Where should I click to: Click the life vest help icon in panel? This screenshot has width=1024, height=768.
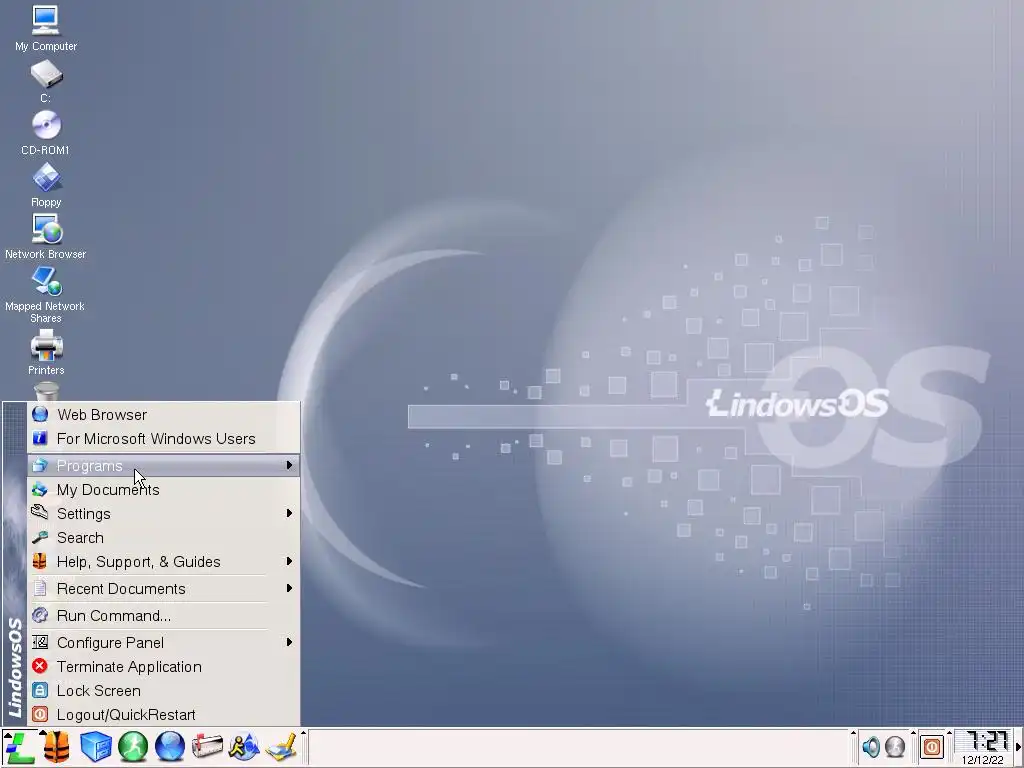[57, 747]
